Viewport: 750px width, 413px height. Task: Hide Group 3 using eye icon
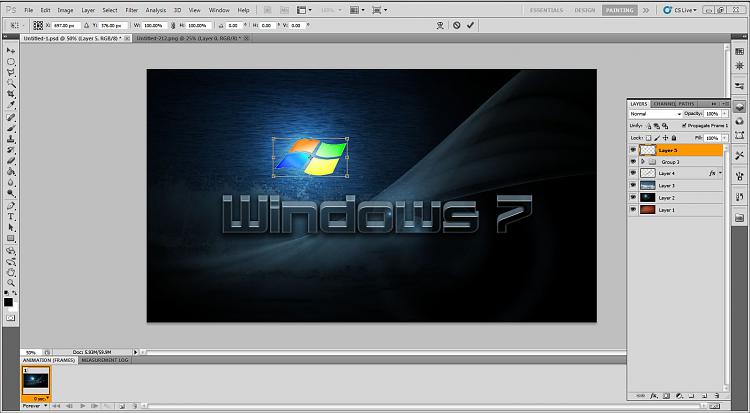click(633, 162)
